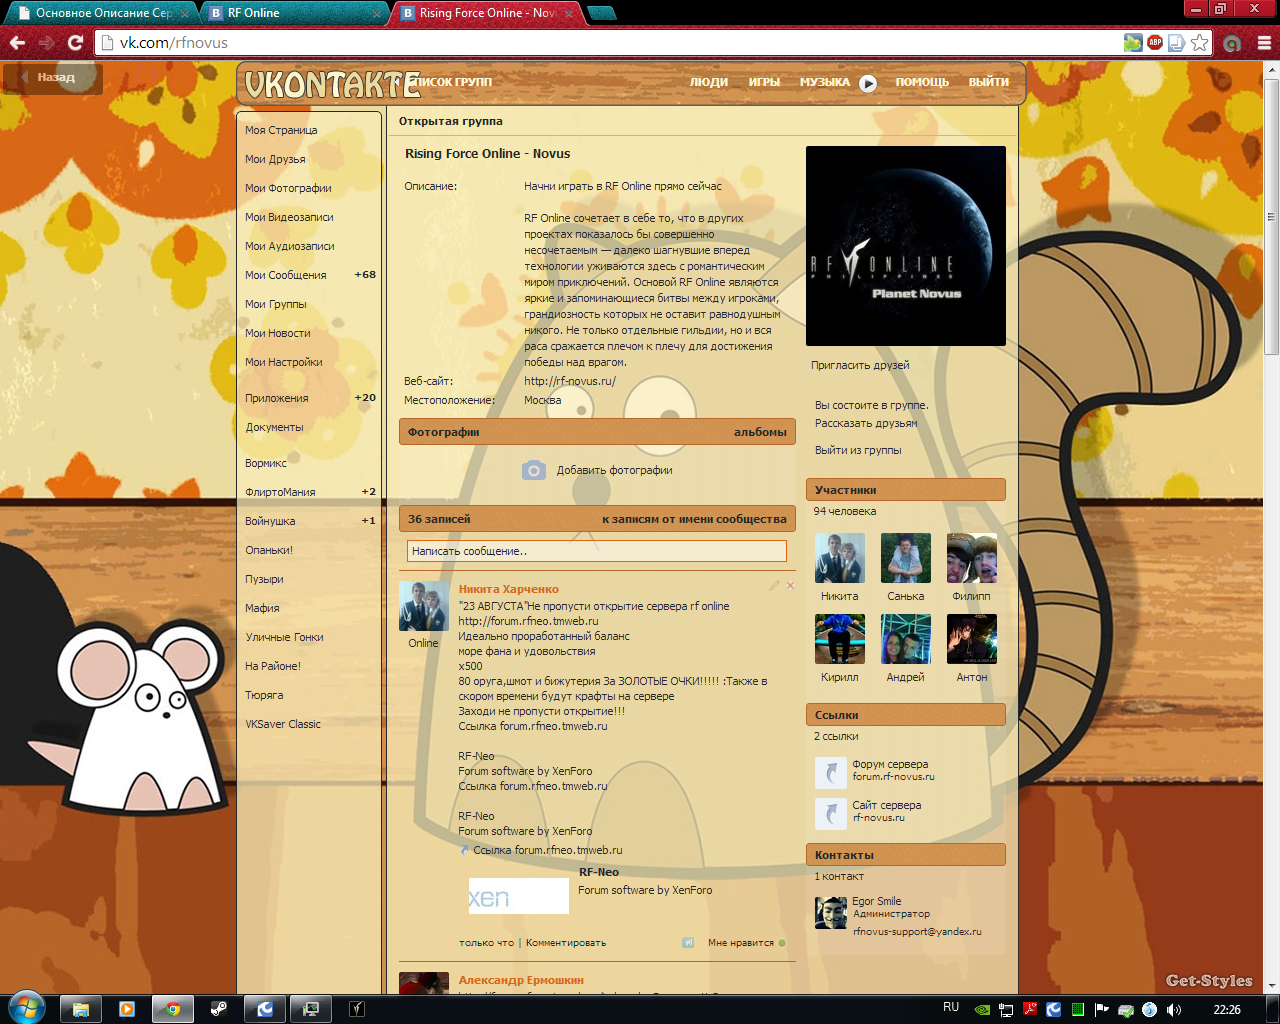The image size is (1280, 1024).
Task: Click the Форум сервера link arrow icon
Action: [x=831, y=772]
